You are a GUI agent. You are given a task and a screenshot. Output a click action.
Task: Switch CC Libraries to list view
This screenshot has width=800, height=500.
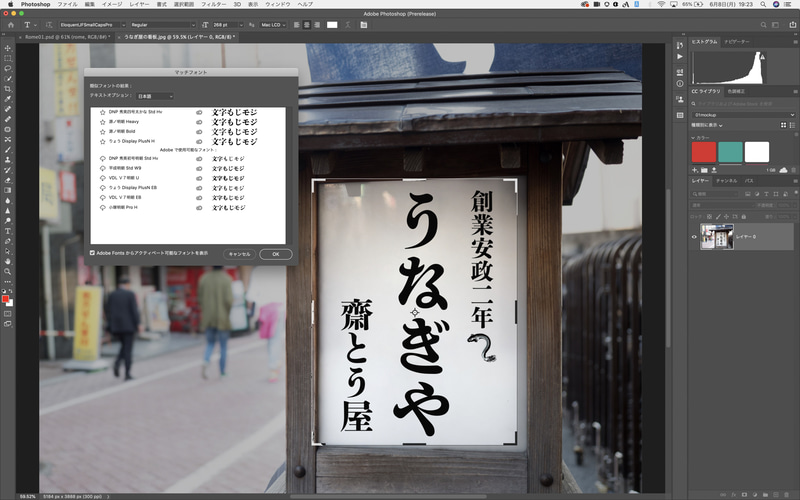coord(792,125)
